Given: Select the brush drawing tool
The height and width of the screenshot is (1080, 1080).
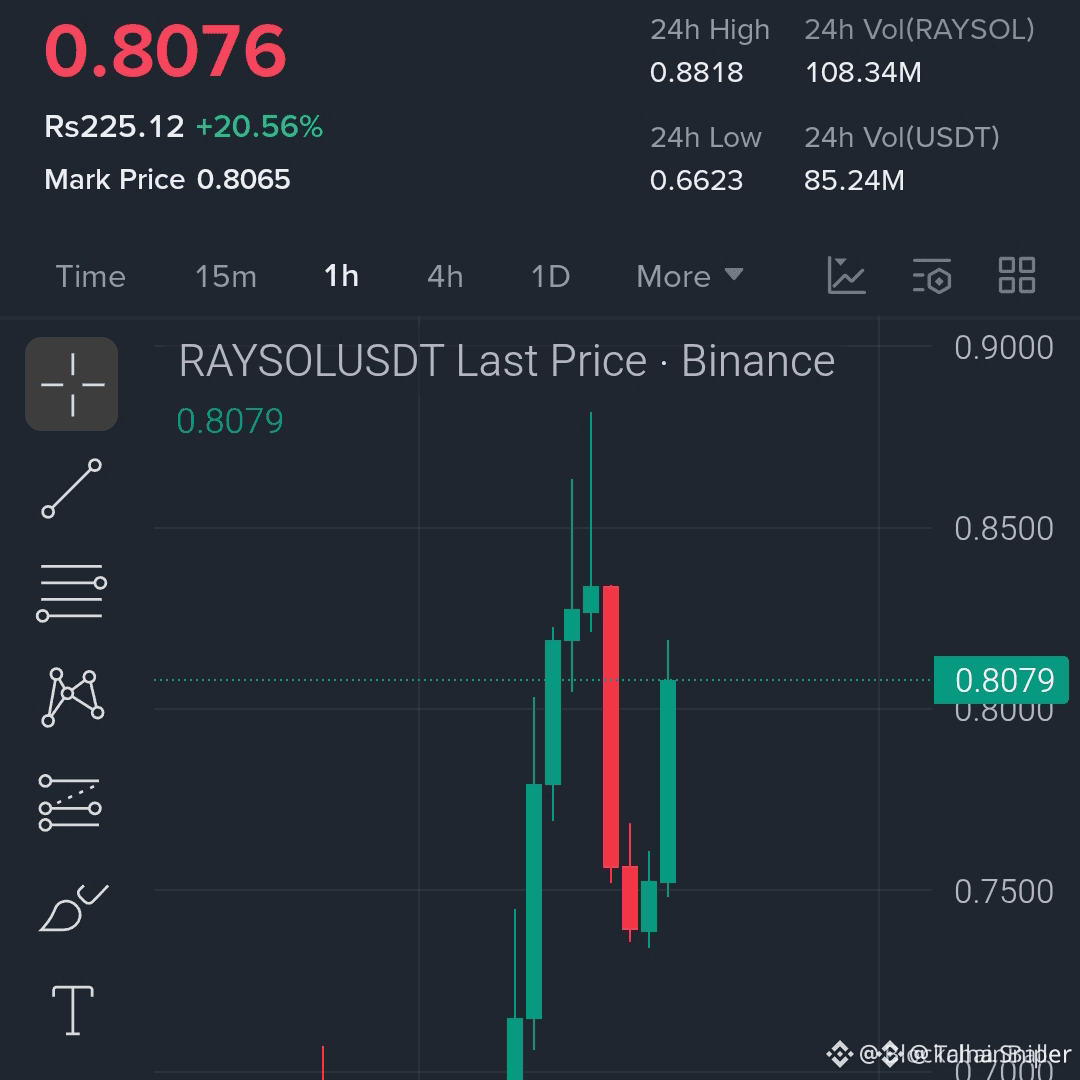Looking at the screenshot, I should click(73, 908).
